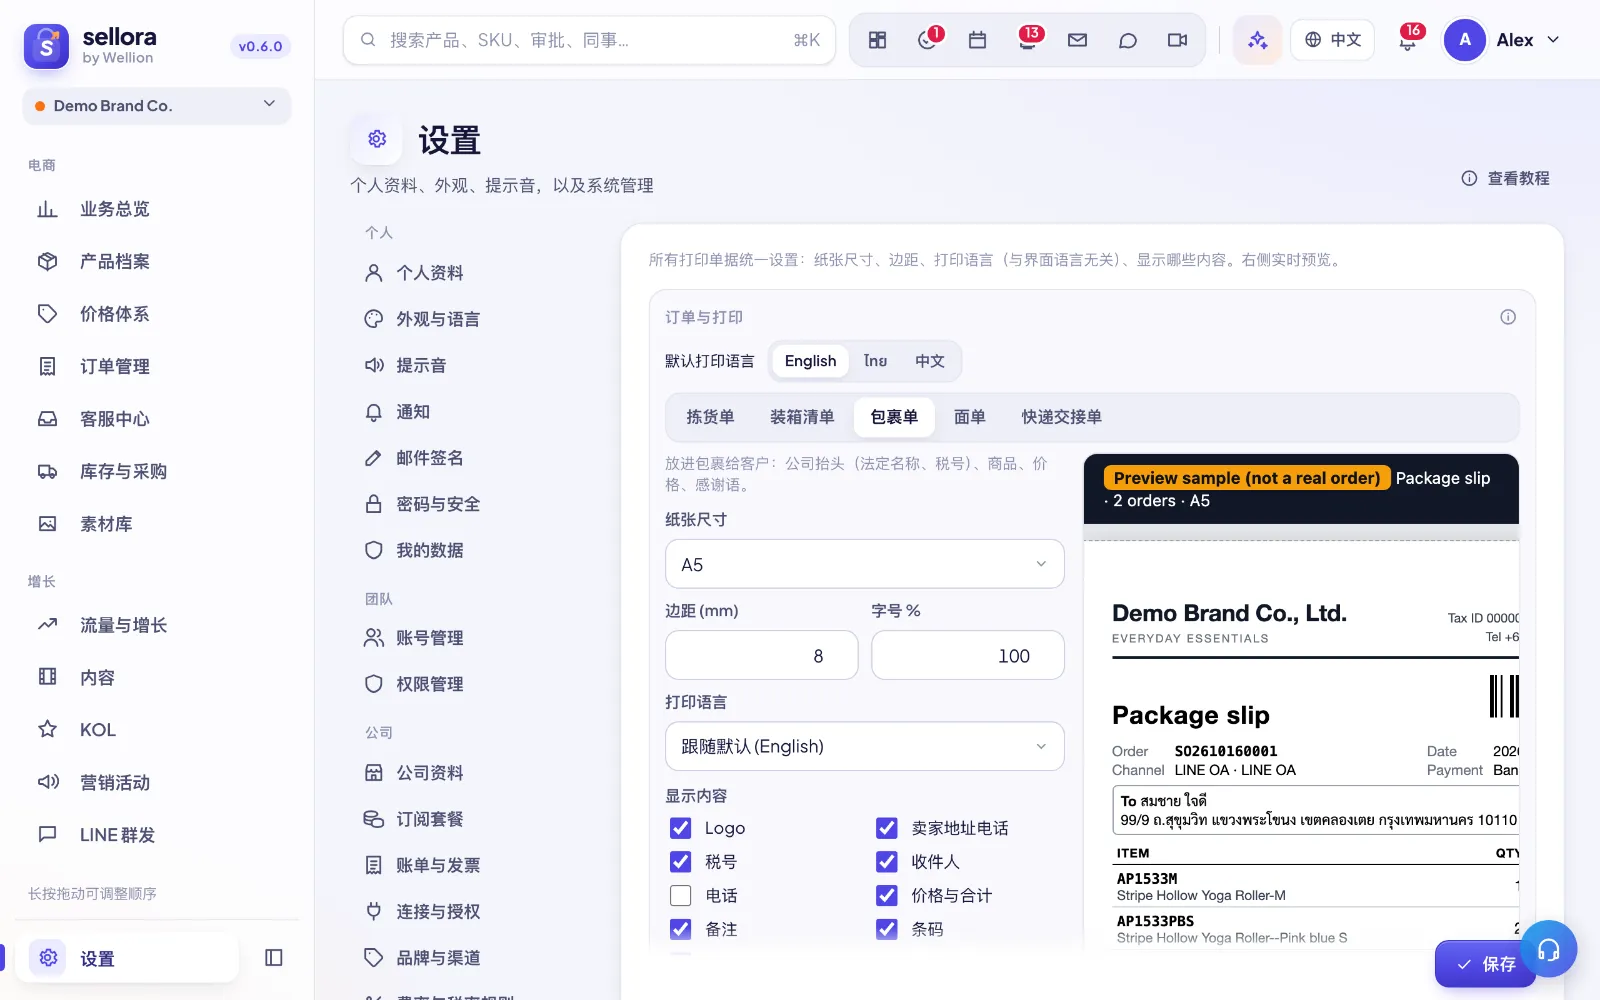Click the 查看教程 link

pos(1506,178)
